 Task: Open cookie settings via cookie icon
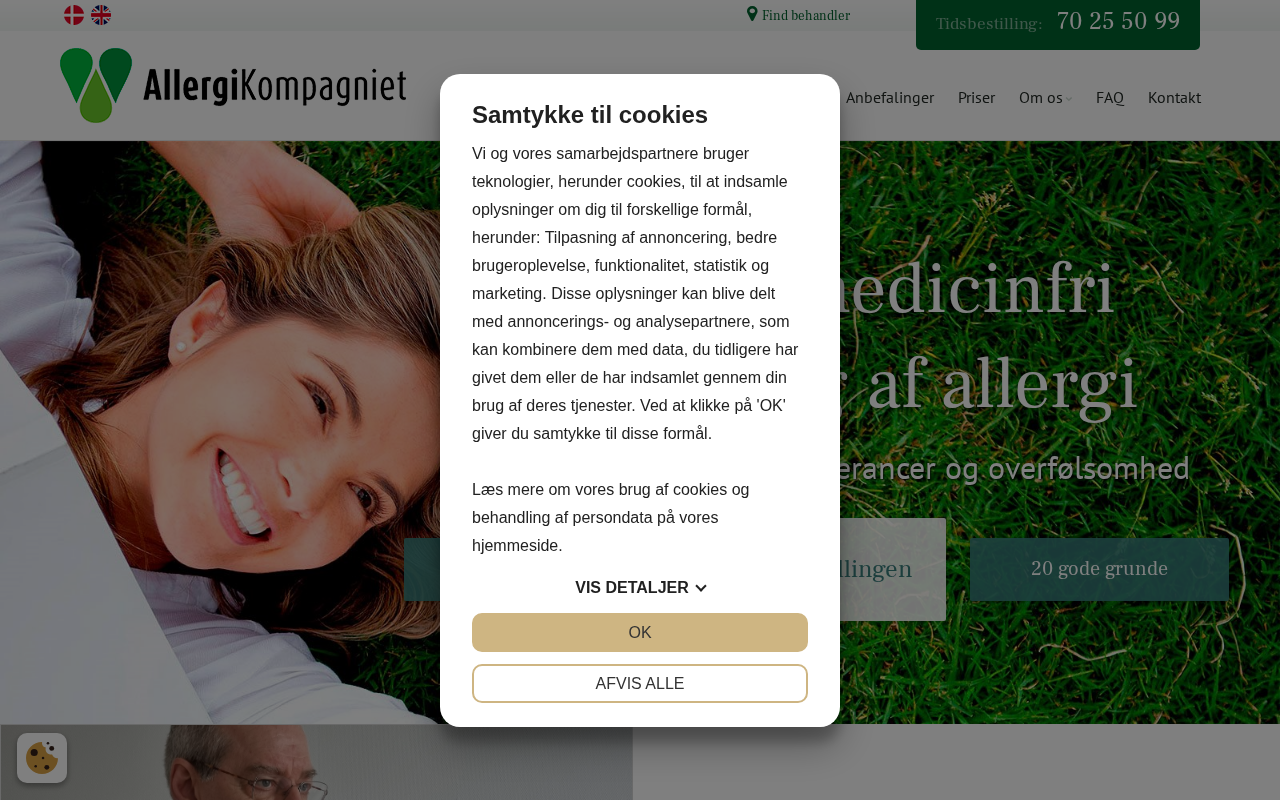(42, 758)
